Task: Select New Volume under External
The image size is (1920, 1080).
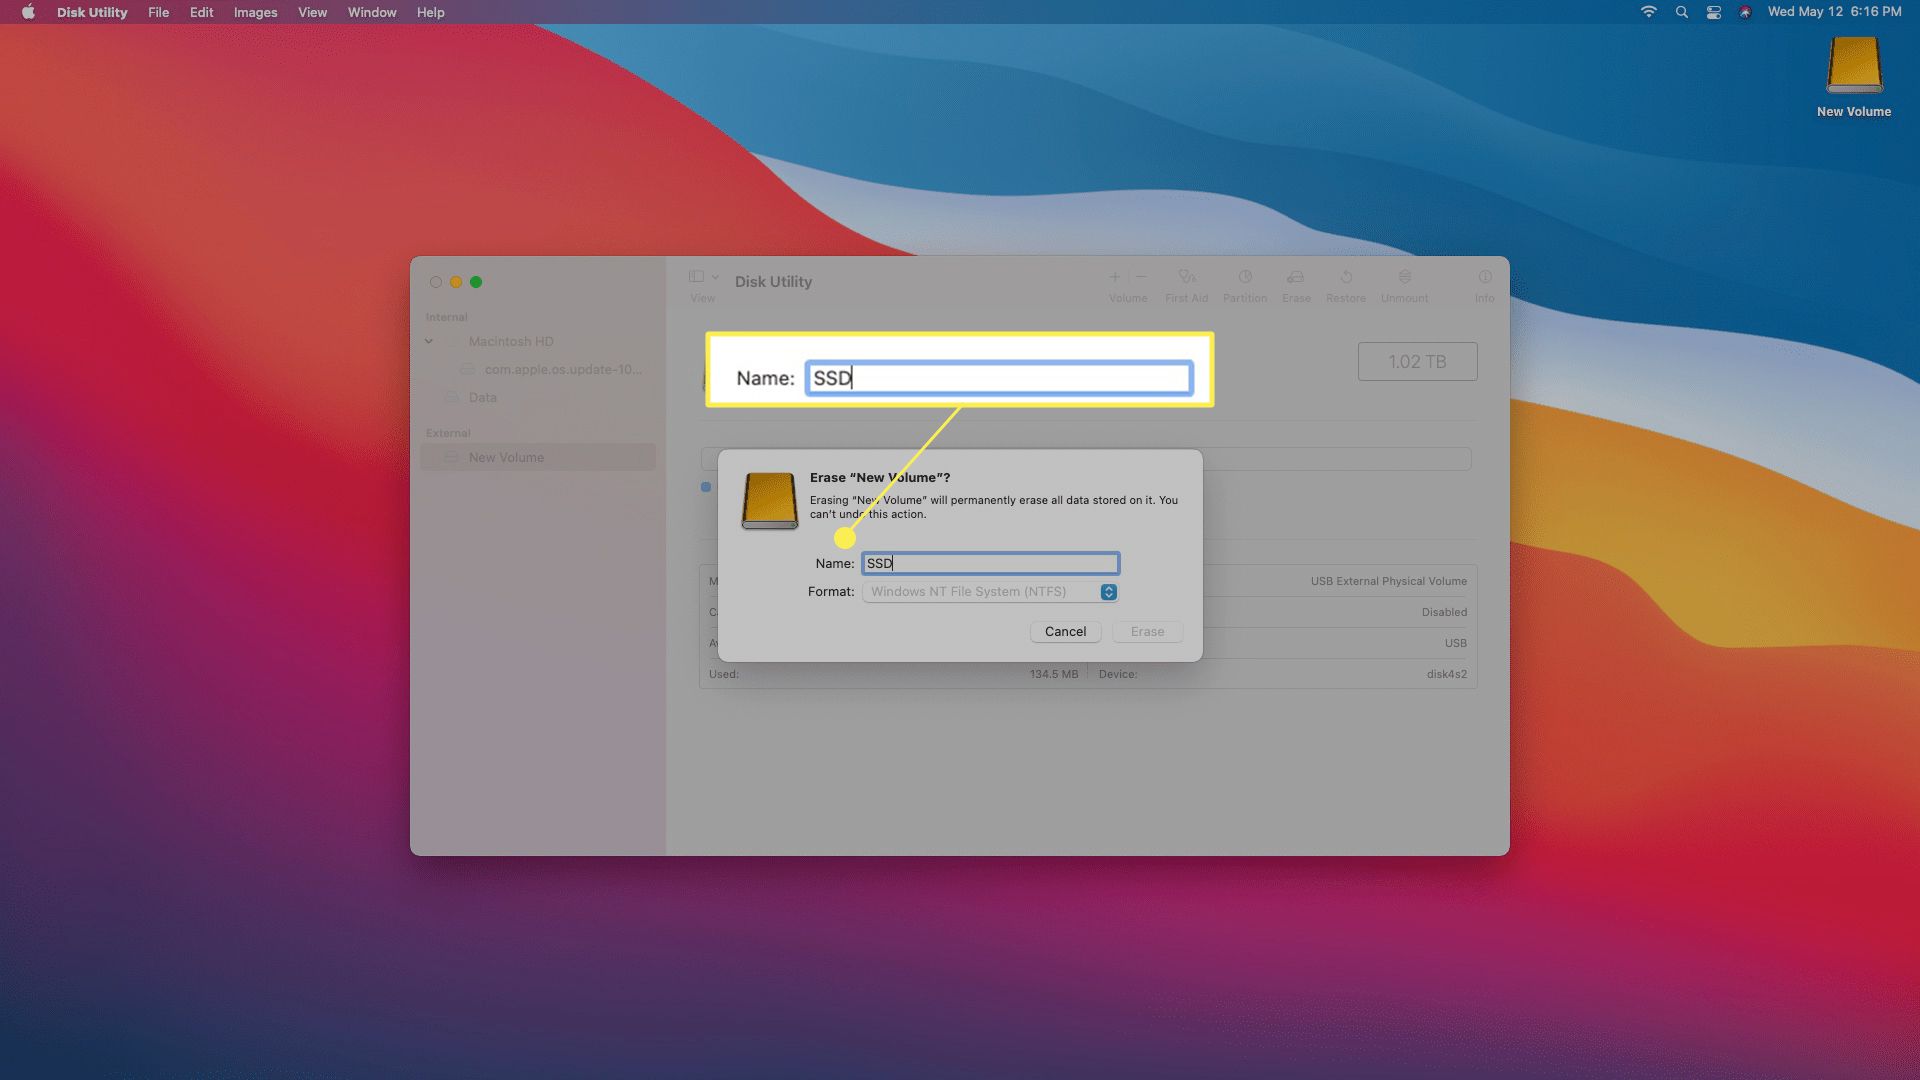Action: pos(538,457)
